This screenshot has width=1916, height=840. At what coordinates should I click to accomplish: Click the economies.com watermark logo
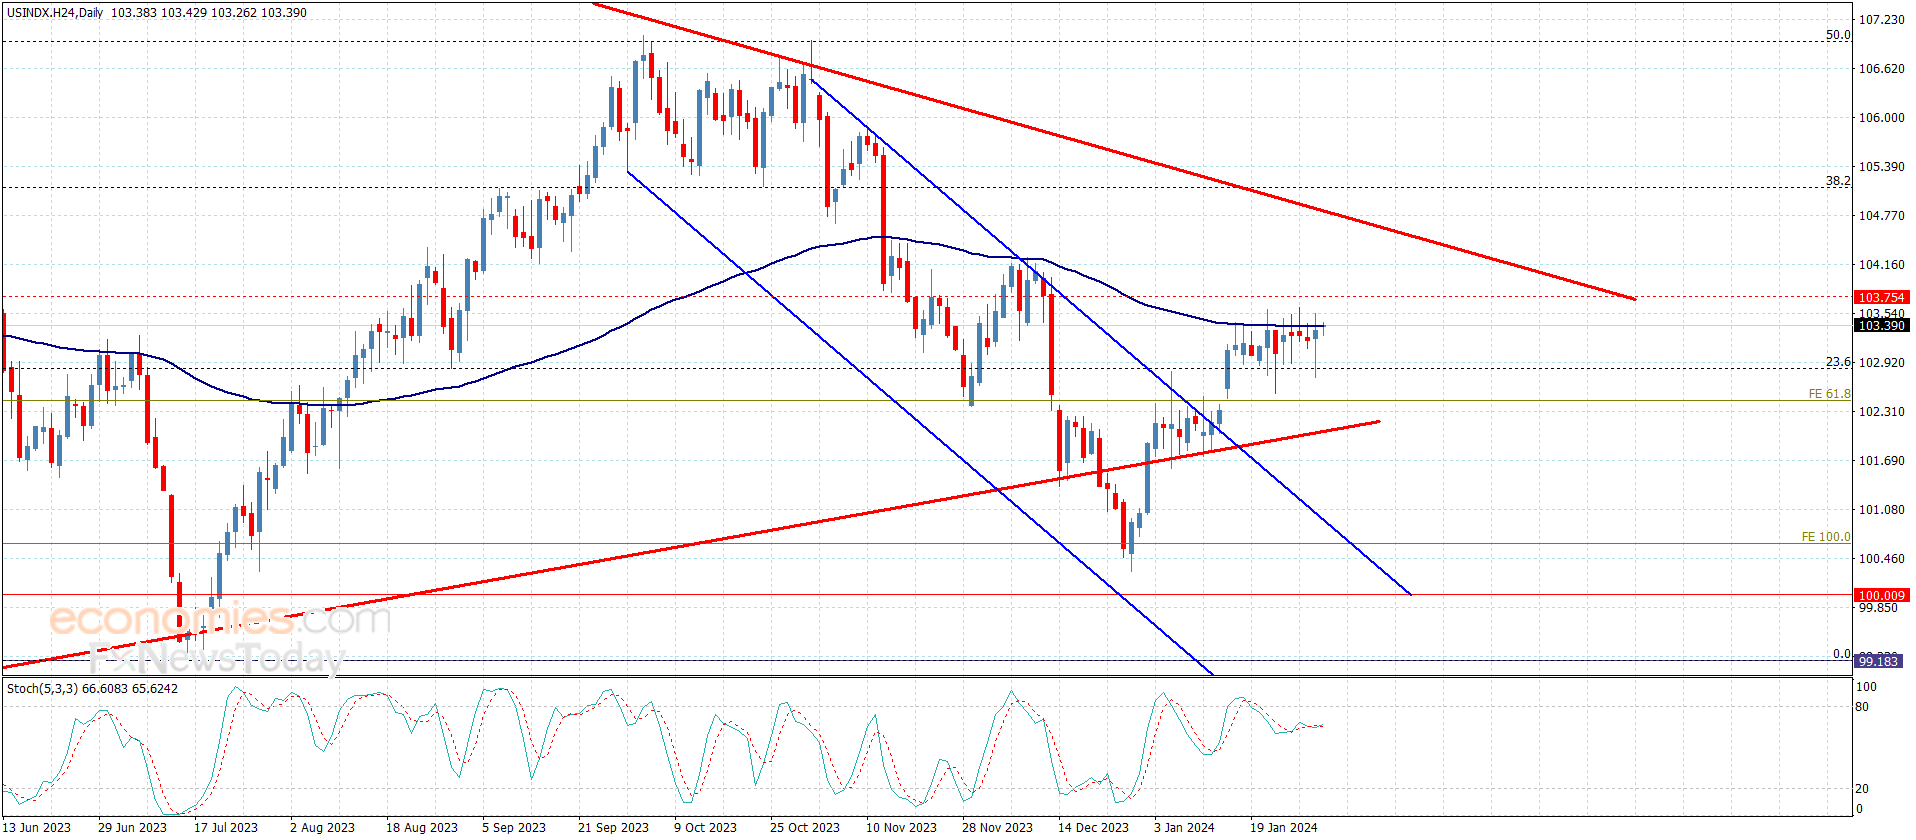pyautogui.click(x=220, y=619)
